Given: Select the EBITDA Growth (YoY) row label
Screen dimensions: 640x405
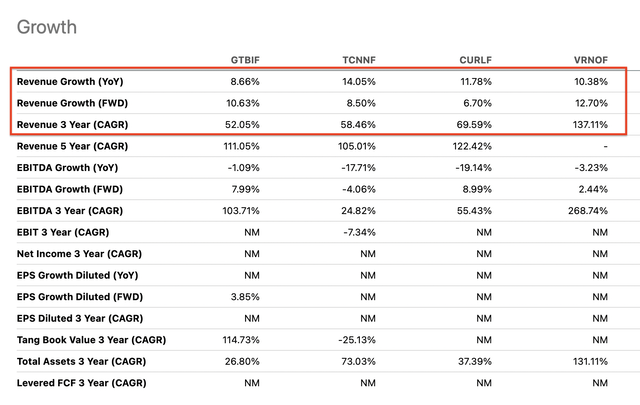Looking at the screenshot, I should (67, 168).
